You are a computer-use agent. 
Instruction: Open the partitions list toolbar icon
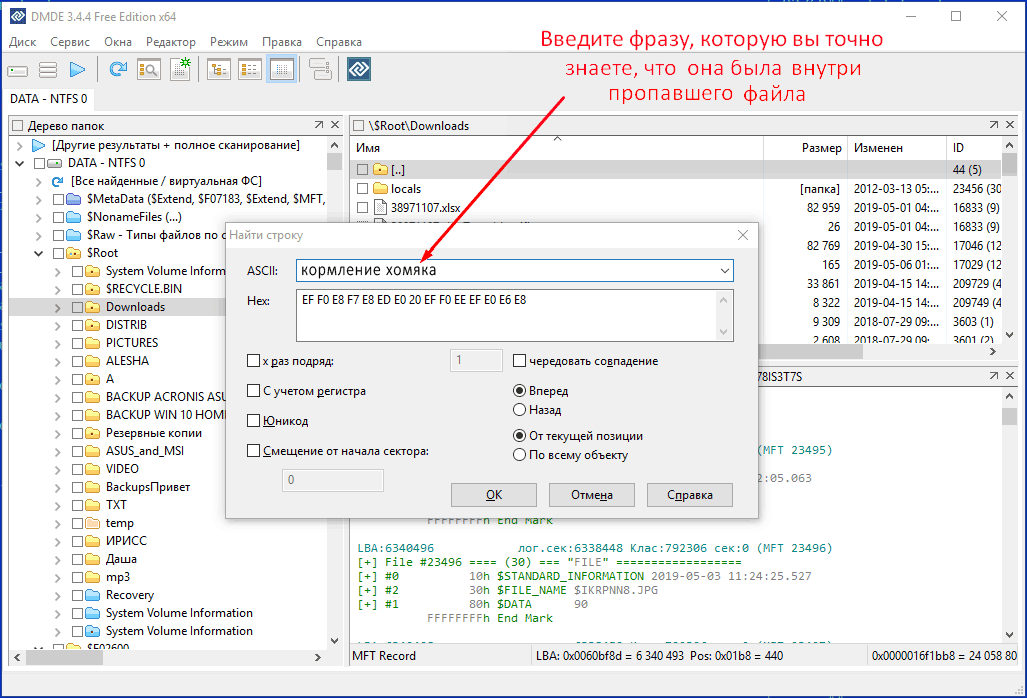(x=47, y=70)
